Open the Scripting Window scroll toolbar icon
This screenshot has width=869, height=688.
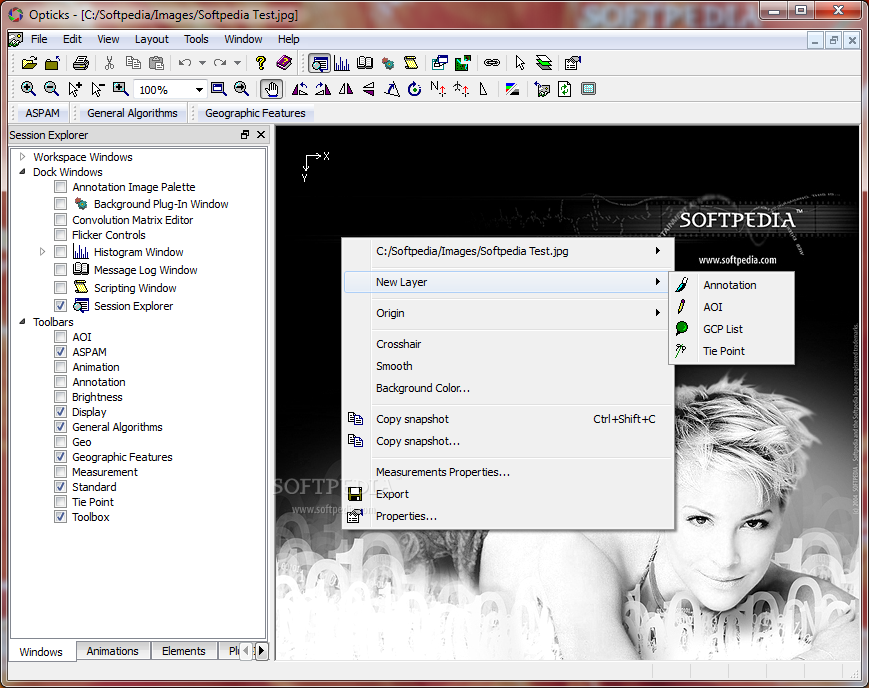point(411,63)
